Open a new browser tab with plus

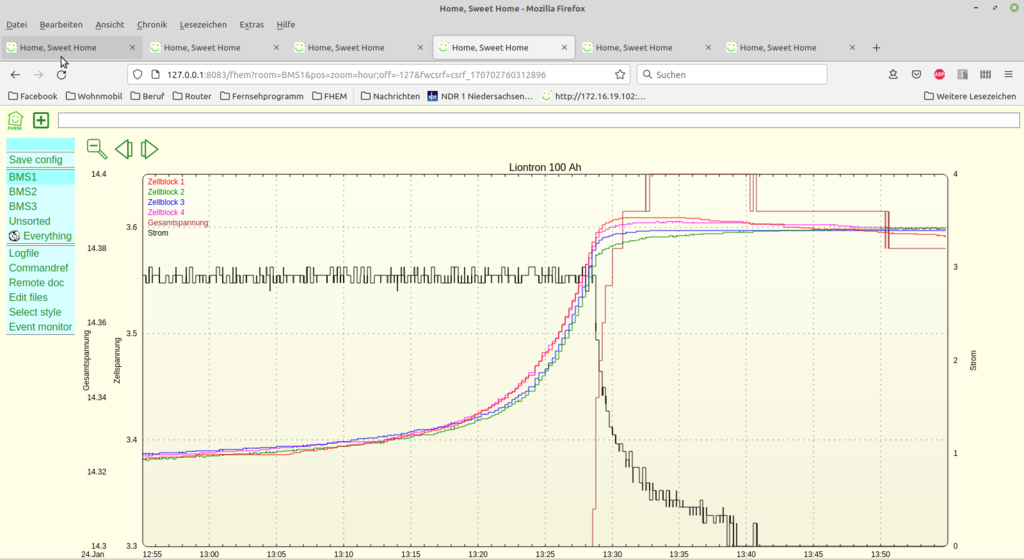876,48
